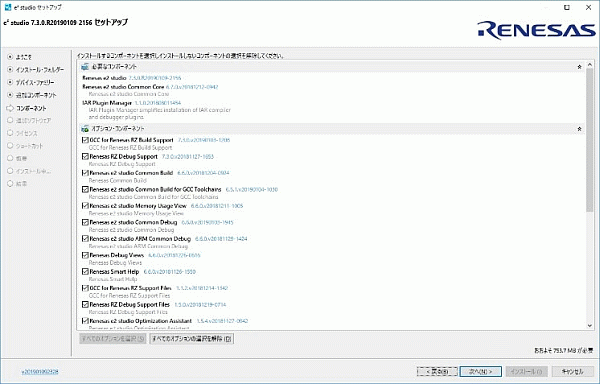The width and height of the screenshot is (600, 384).
Task: Uncheck Renesas RZ Debug Support checkbox
Action: coord(85,156)
